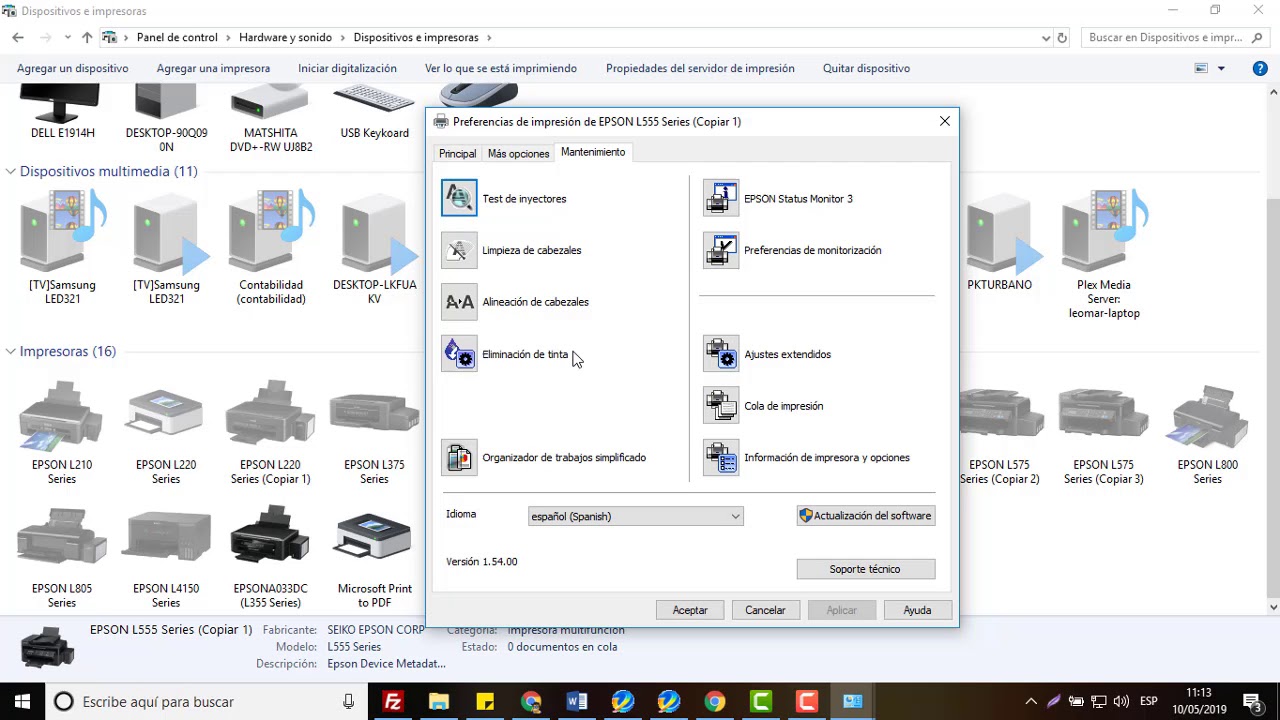Image resolution: width=1280 pixels, height=720 pixels.
Task: Select the EPSON L4150 Series printer
Action: click(x=166, y=558)
